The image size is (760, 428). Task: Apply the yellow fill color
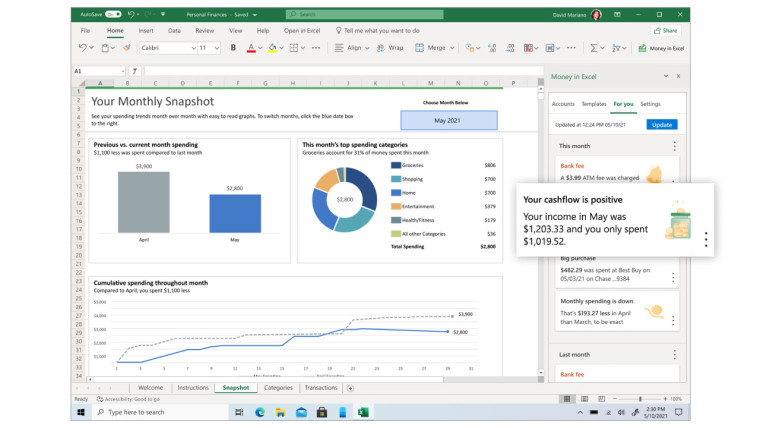tap(272, 48)
